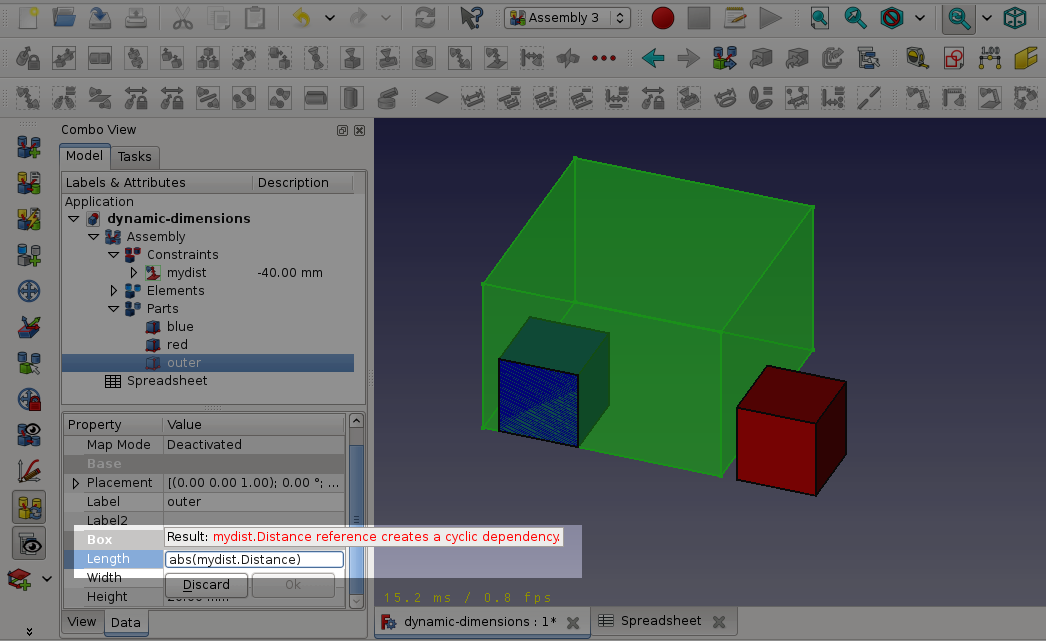
Task: Collapse the Constraints tree branch
Action: point(113,254)
